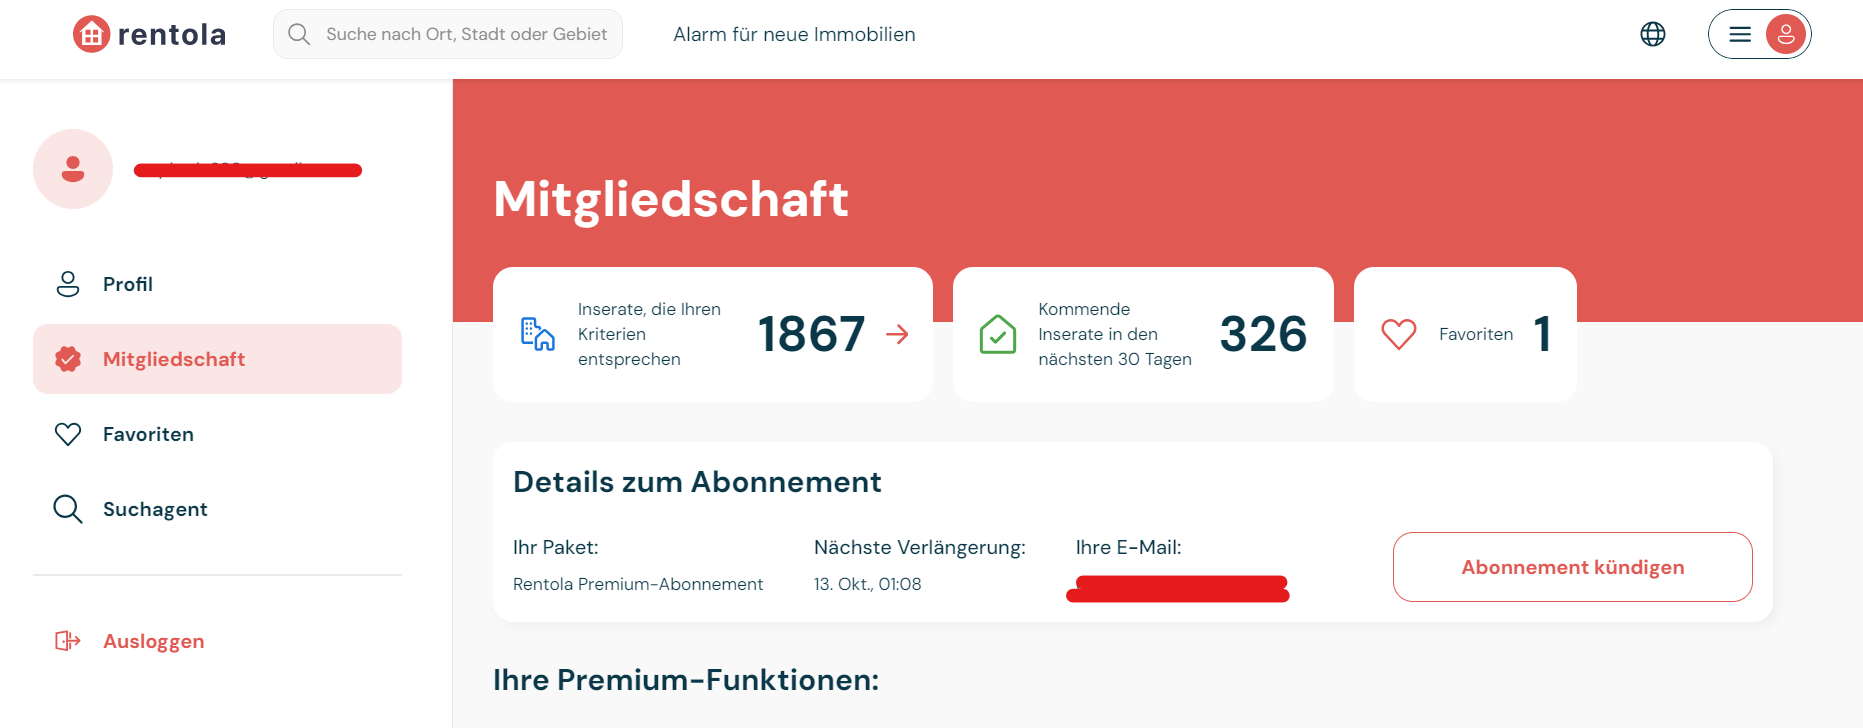
Task: Click the arrow next to 1867 listings
Action: [897, 334]
